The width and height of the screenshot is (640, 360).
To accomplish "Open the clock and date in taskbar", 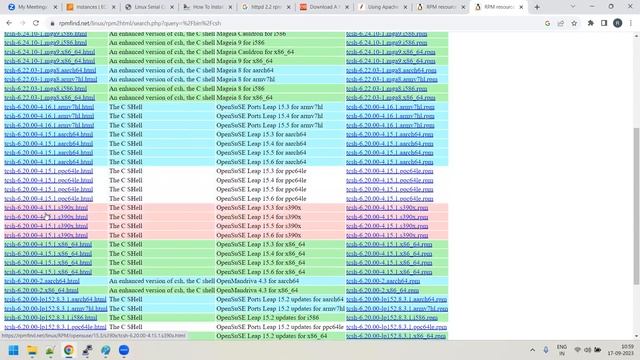I will [620, 350].
